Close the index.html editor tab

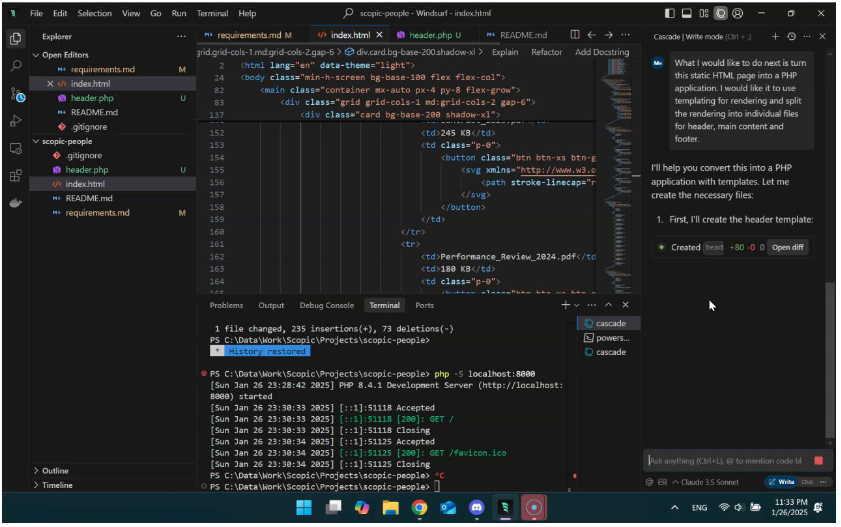pyautogui.click(x=380, y=35)
